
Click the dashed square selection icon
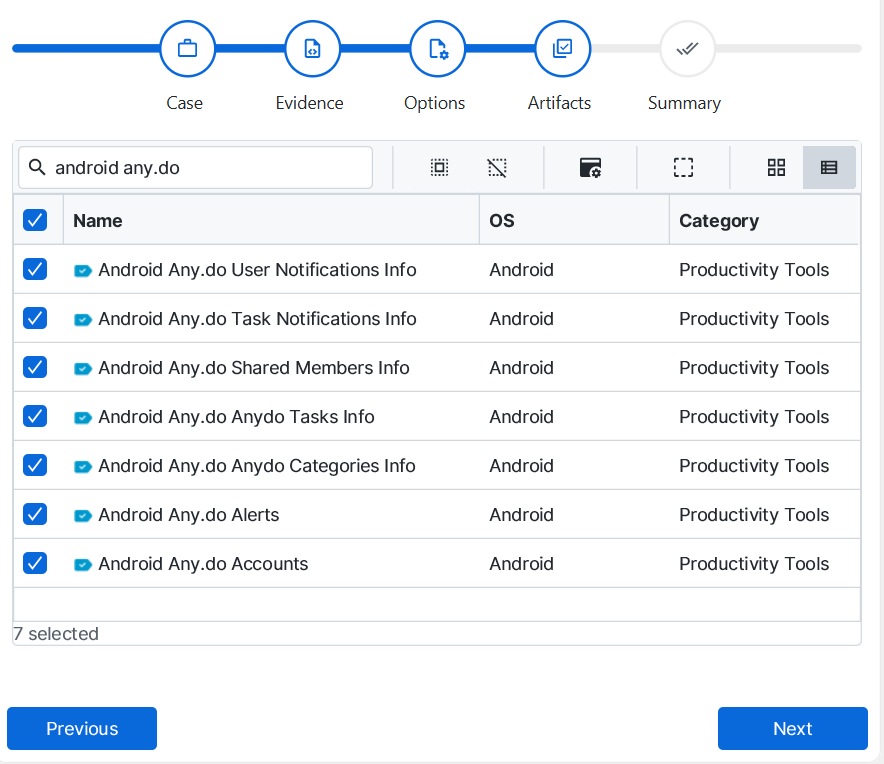coord(683,168)
